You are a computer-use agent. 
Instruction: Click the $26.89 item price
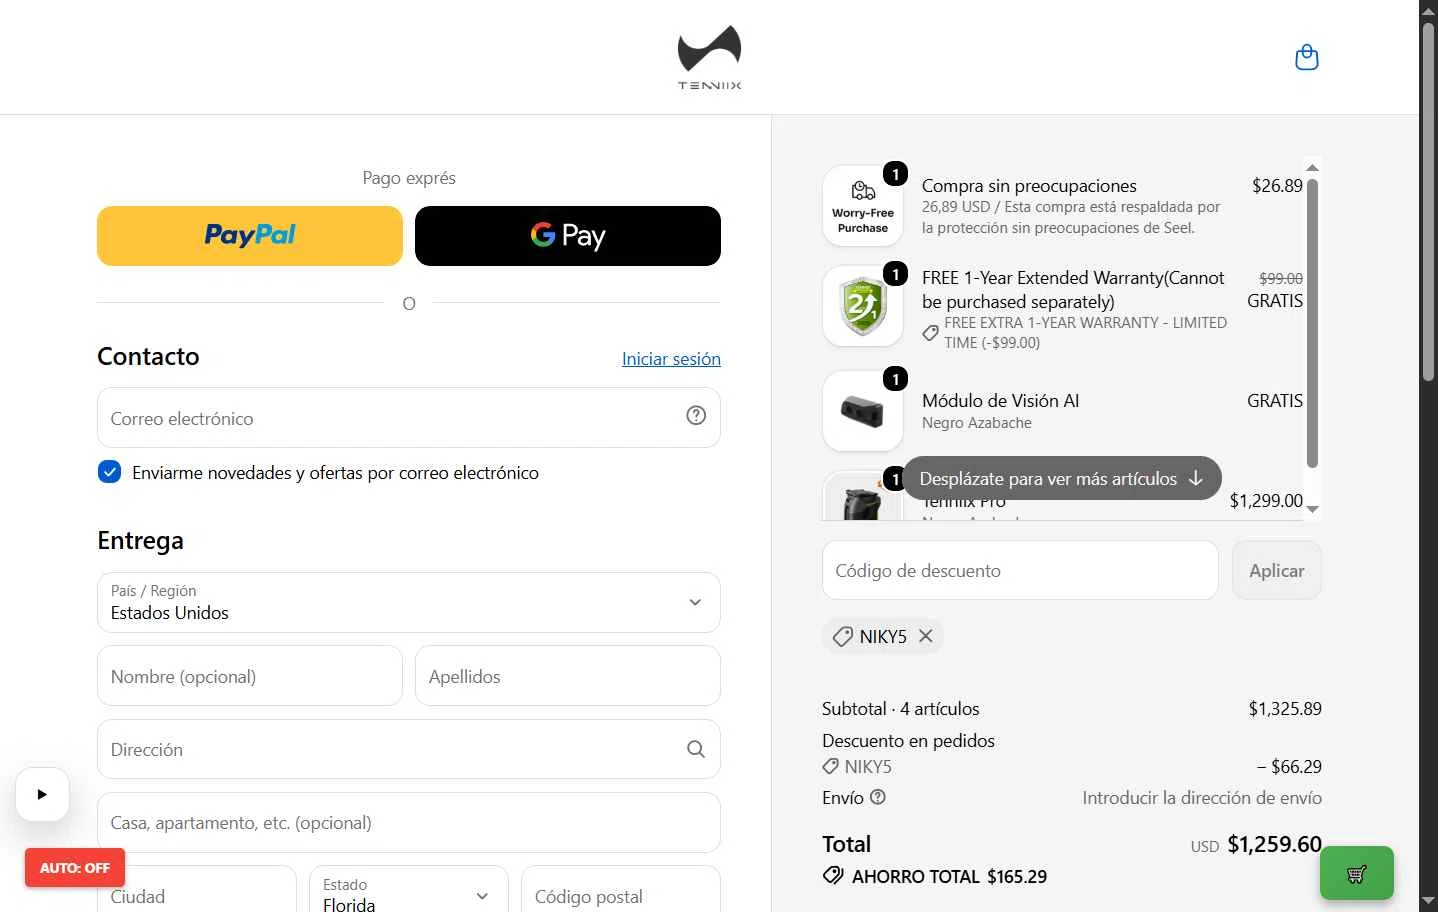[1277, 186]
